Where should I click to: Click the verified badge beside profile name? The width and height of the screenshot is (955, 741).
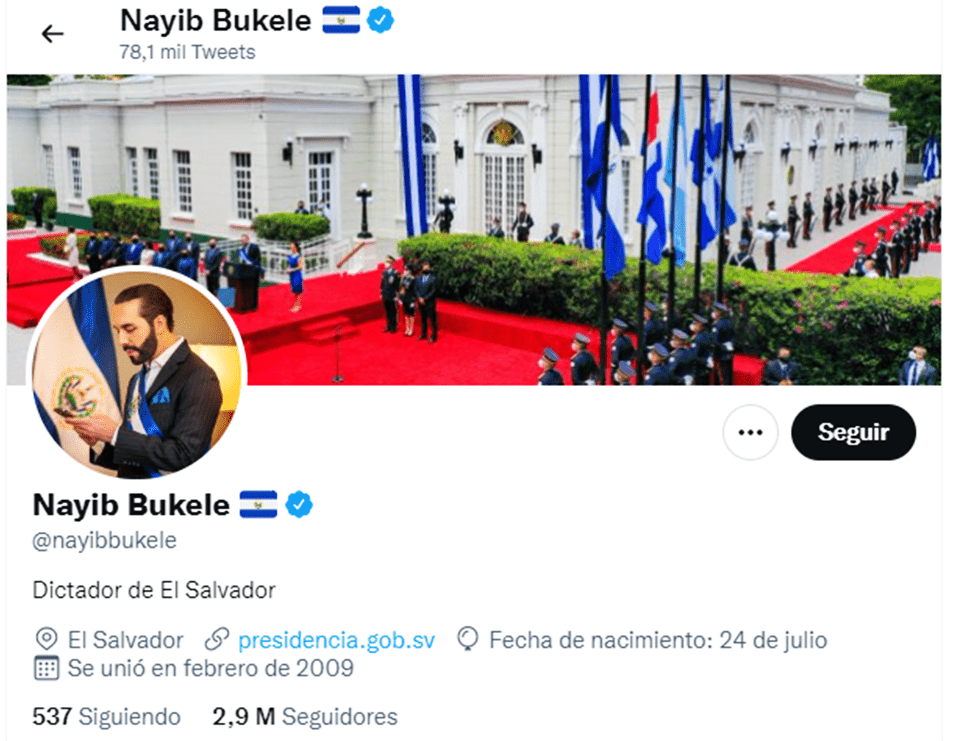point(299,504)
